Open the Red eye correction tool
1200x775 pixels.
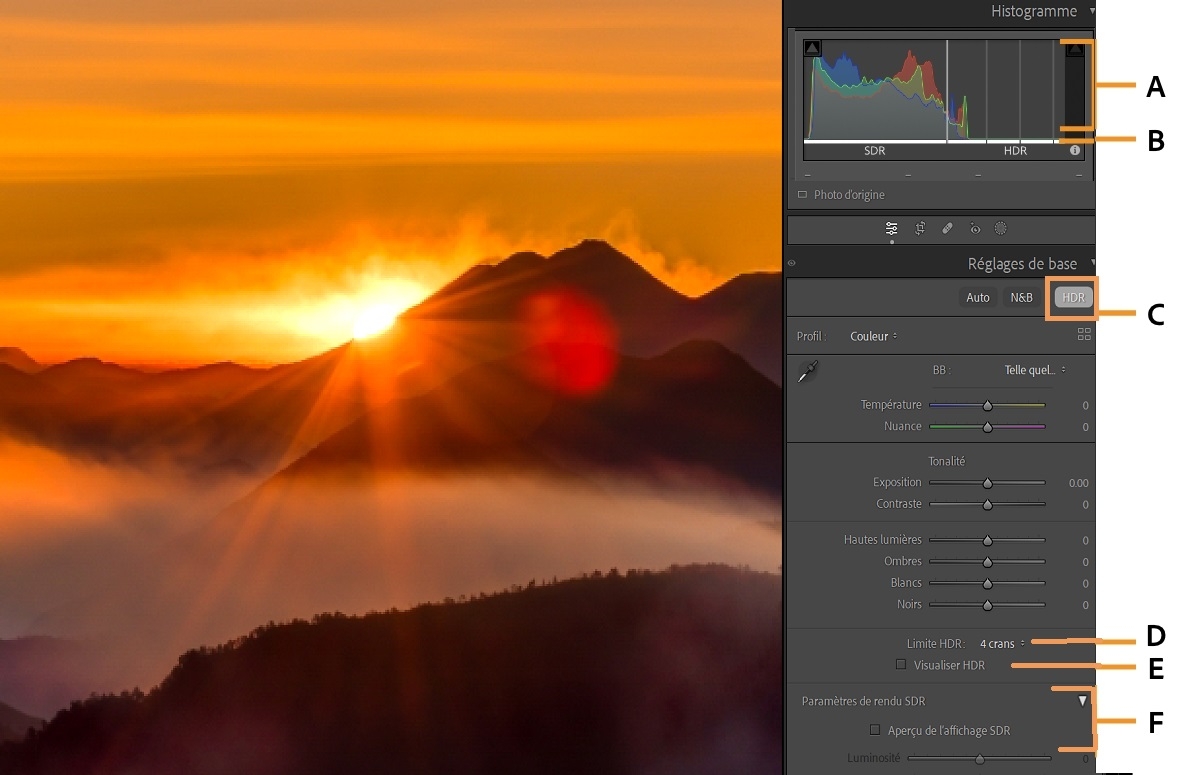(x=975, y=228)
